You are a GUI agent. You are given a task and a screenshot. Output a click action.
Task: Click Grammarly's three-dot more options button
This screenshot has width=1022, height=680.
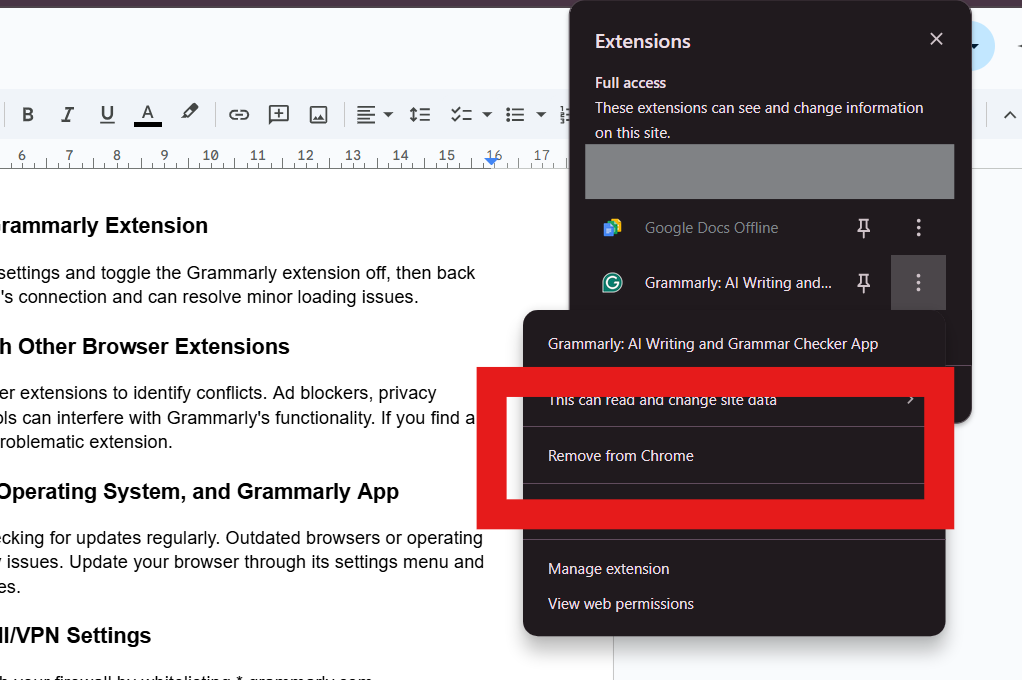[x=918, y=283]
